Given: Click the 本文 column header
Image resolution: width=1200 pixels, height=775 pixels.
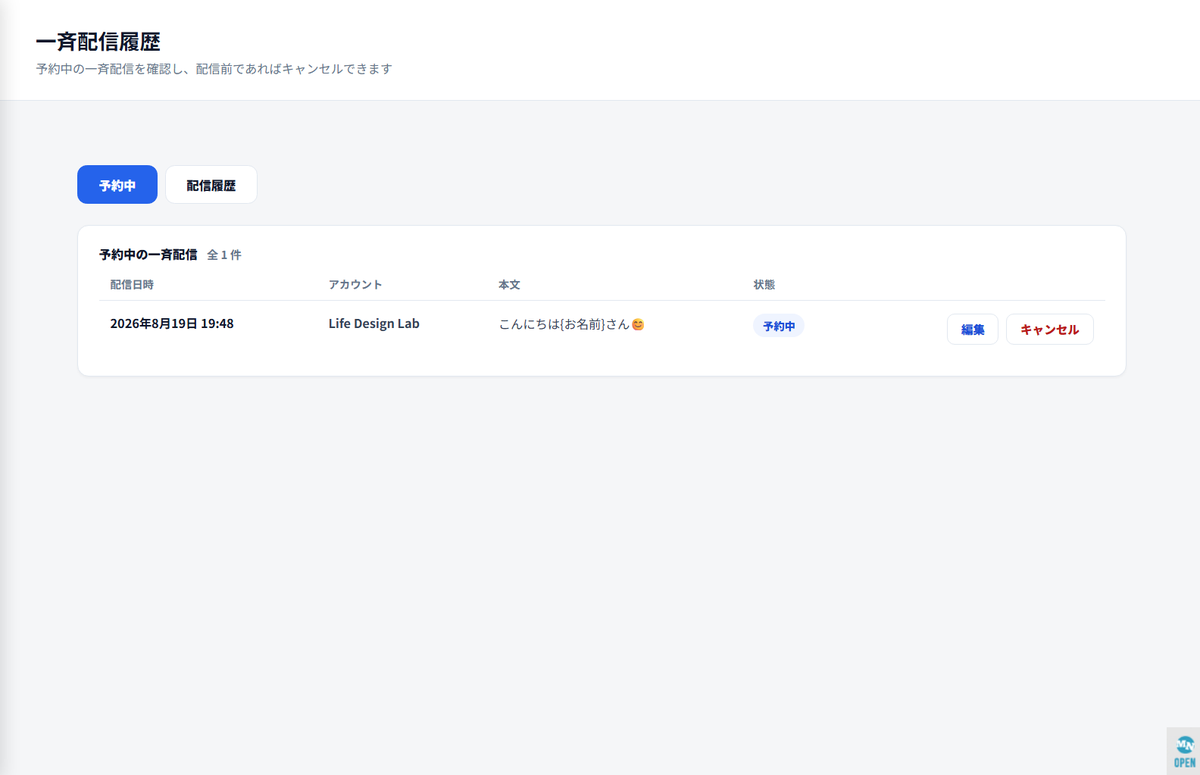Looking at the screenshot, I should (509, 285).
